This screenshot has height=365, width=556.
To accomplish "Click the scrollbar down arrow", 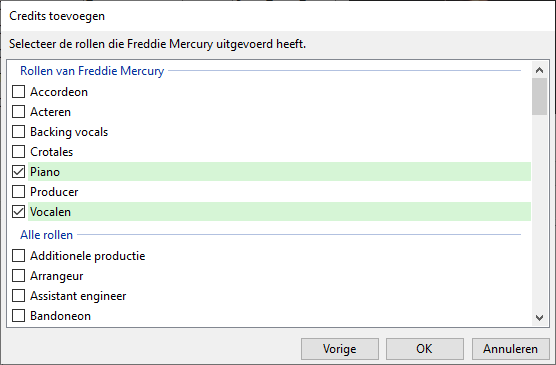I will click(539, 317).
